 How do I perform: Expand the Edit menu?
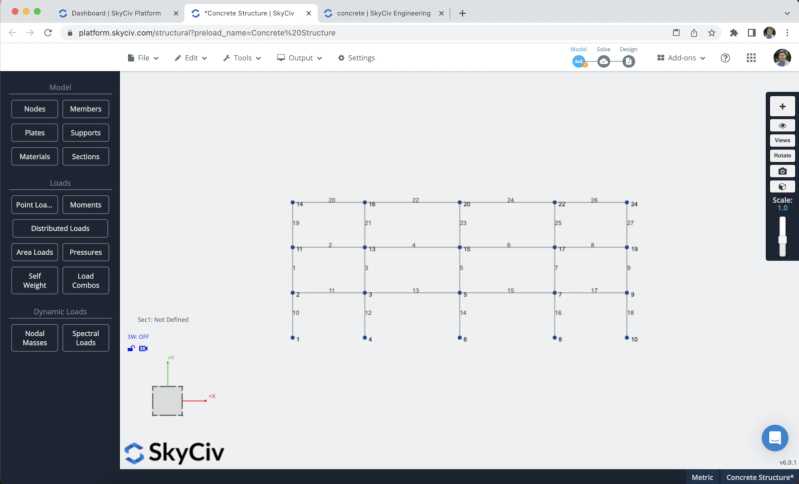click(x=191, y=58)
